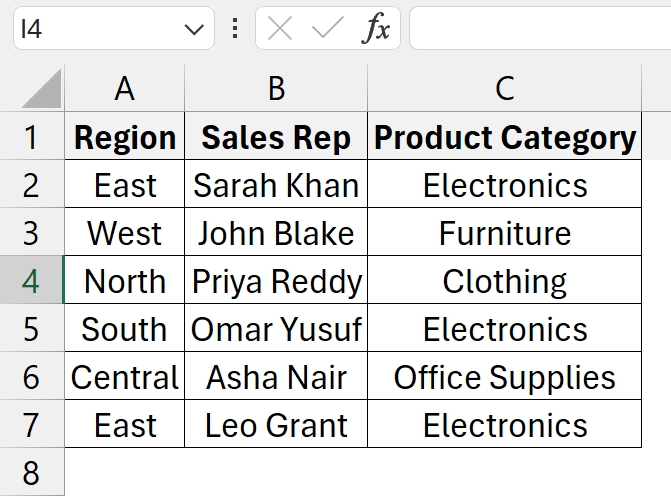Click the Enter checkmark icon in formula bar
671x496 pixels.
pos(327,29)
